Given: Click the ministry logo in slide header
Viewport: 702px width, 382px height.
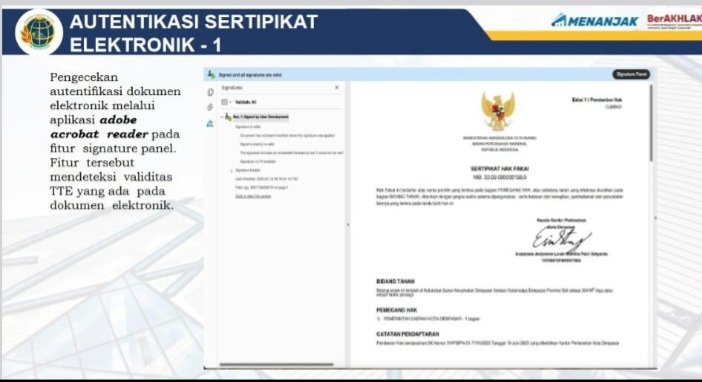Looking at the screenshot, I should click(x=39, y=32).
